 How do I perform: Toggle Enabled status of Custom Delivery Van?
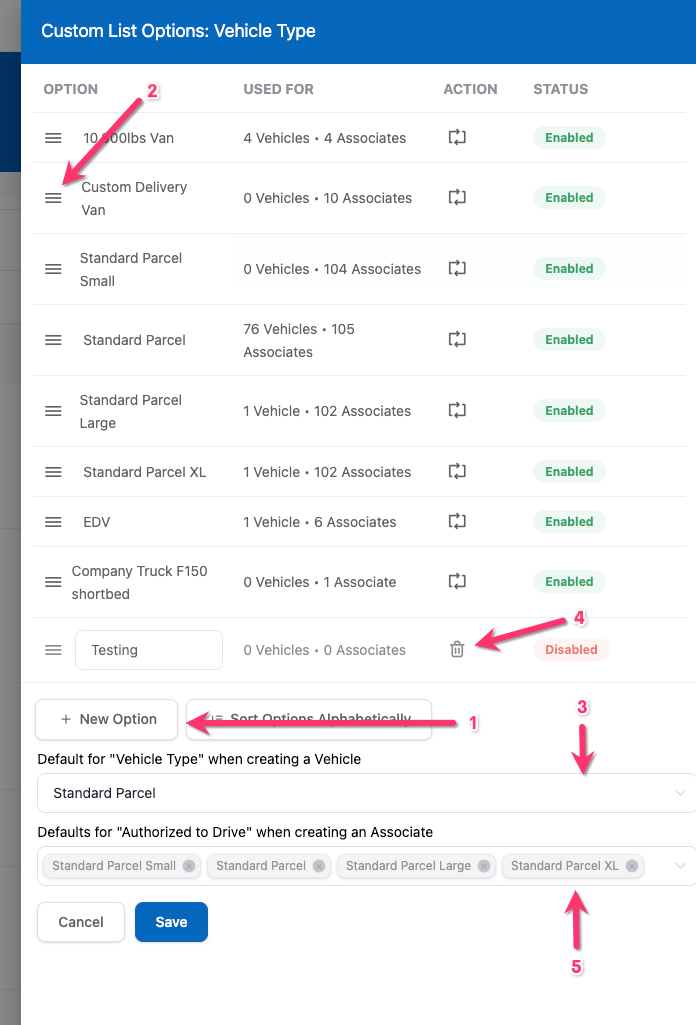coord(569,198)
